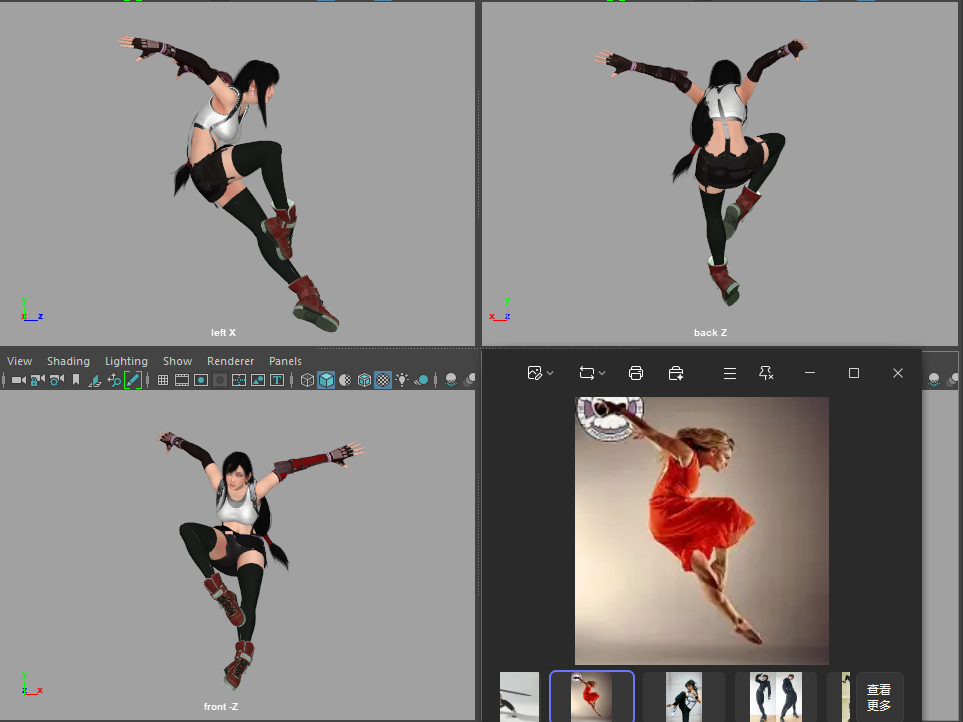Click the Rotate icon in photo viewer
963x722 pixels.
(x=587, y=373)
